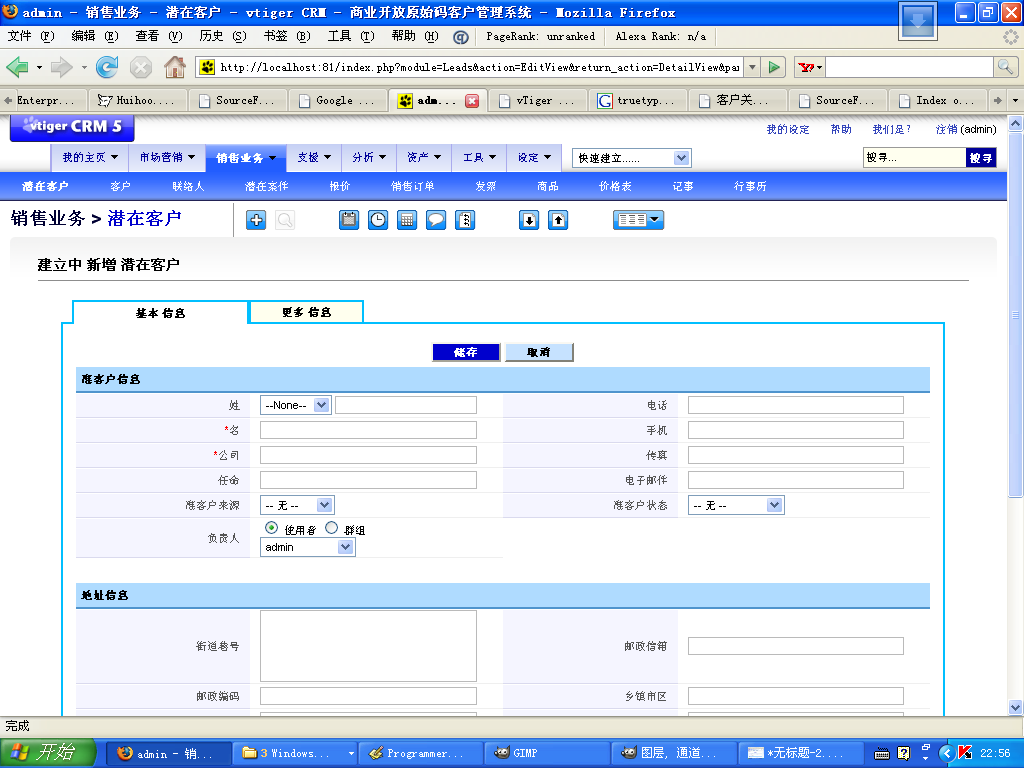Open the admin assigned-user dropdown
Screen dimensions: 1024x768
tap(308, 547)
